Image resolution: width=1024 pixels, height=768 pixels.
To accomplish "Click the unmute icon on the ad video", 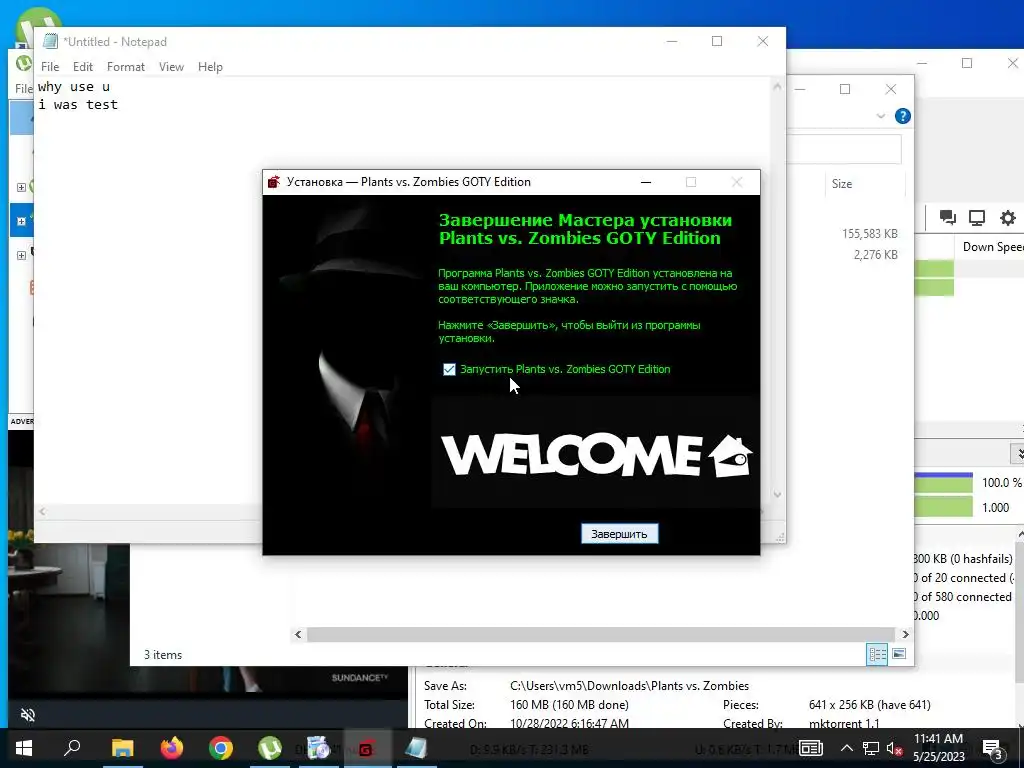I will pyautogui.click(x=27, y=715).
